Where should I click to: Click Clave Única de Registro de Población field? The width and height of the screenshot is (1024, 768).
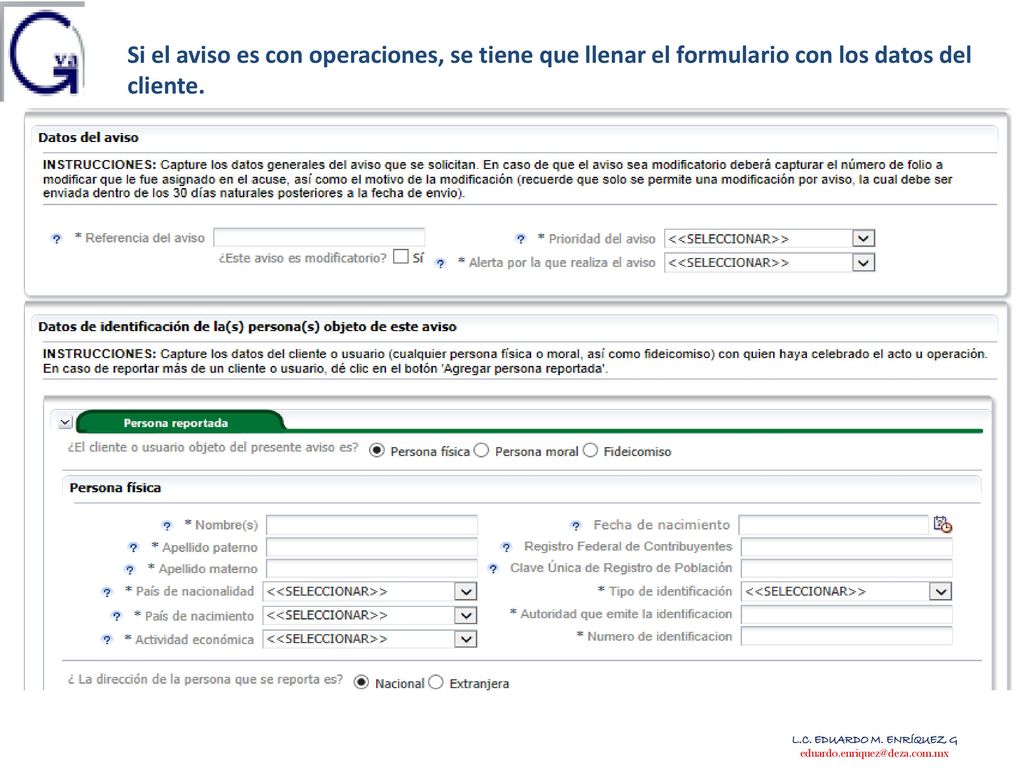pos(846,569)
